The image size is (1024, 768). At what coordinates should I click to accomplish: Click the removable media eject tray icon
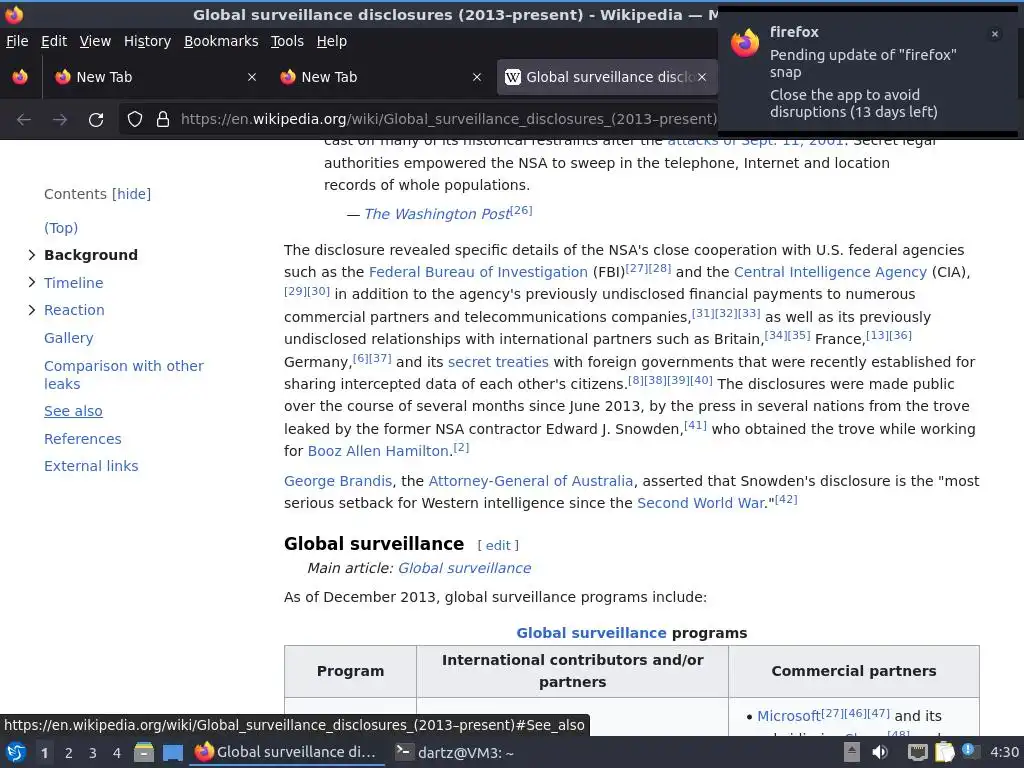pos(852,752)
